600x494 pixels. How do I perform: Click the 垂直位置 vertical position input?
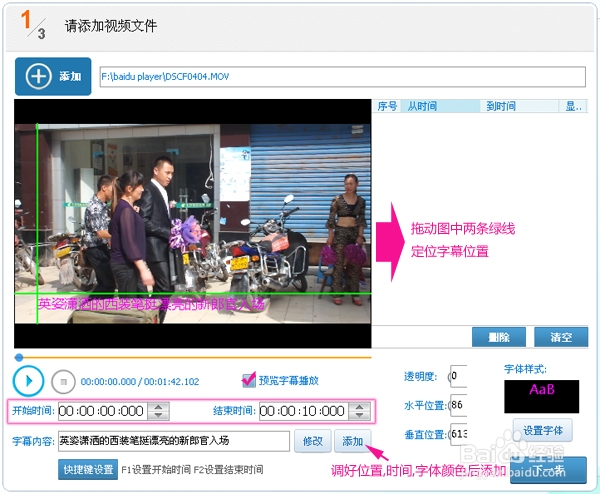tap(458, 434)
